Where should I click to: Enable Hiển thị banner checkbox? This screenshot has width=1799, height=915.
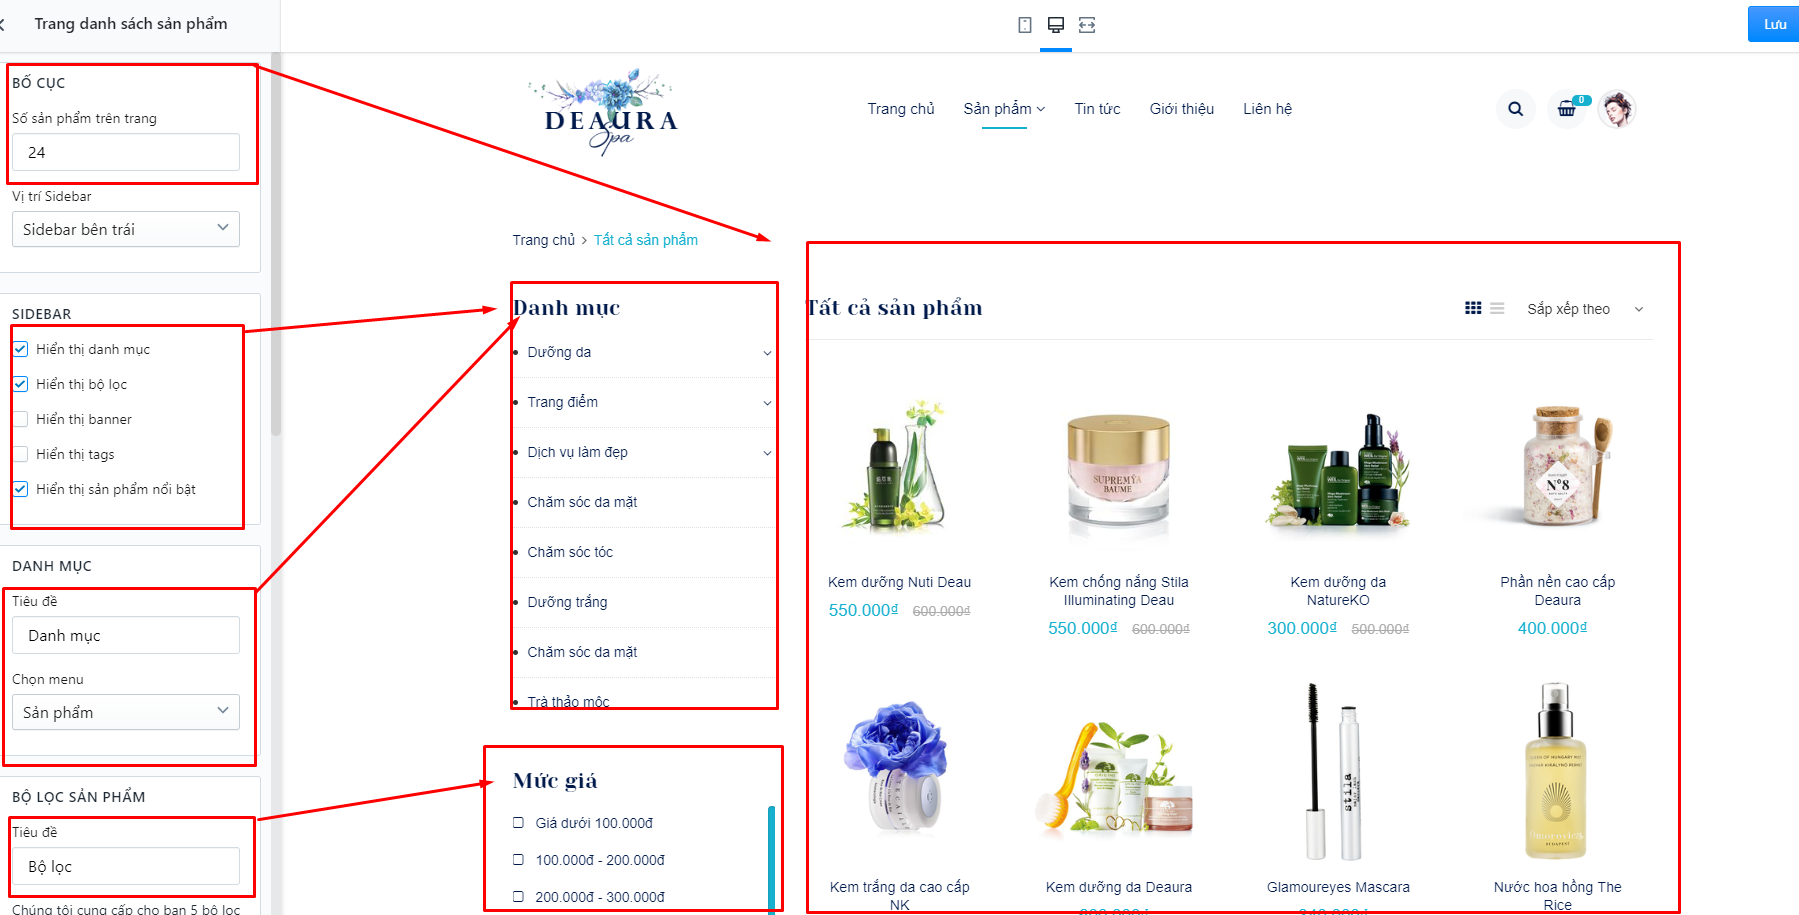click(21, 419)
